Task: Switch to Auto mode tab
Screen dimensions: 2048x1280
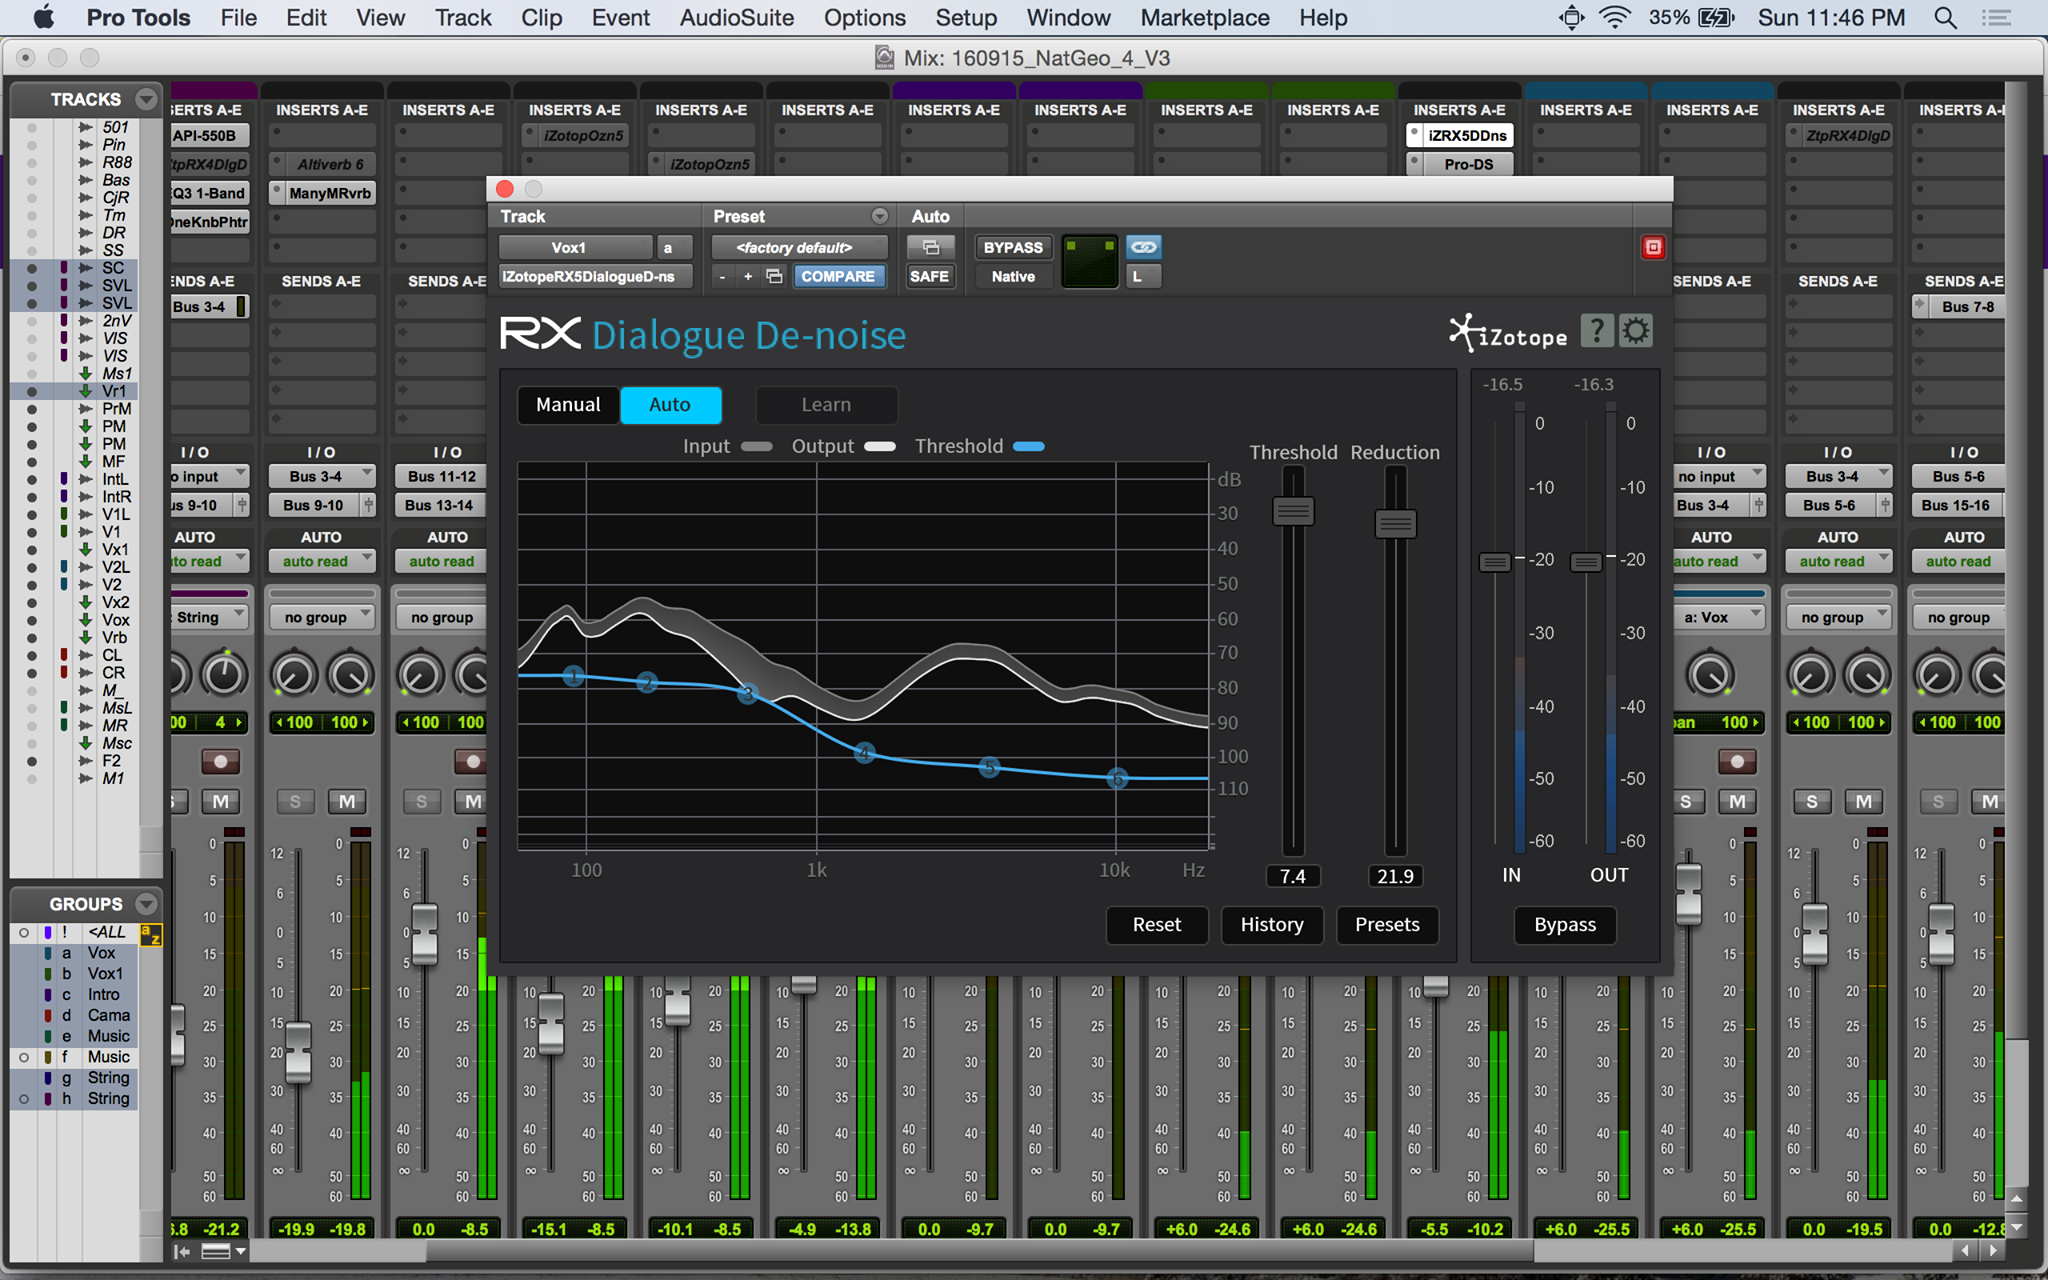Action: pos(670,405)
